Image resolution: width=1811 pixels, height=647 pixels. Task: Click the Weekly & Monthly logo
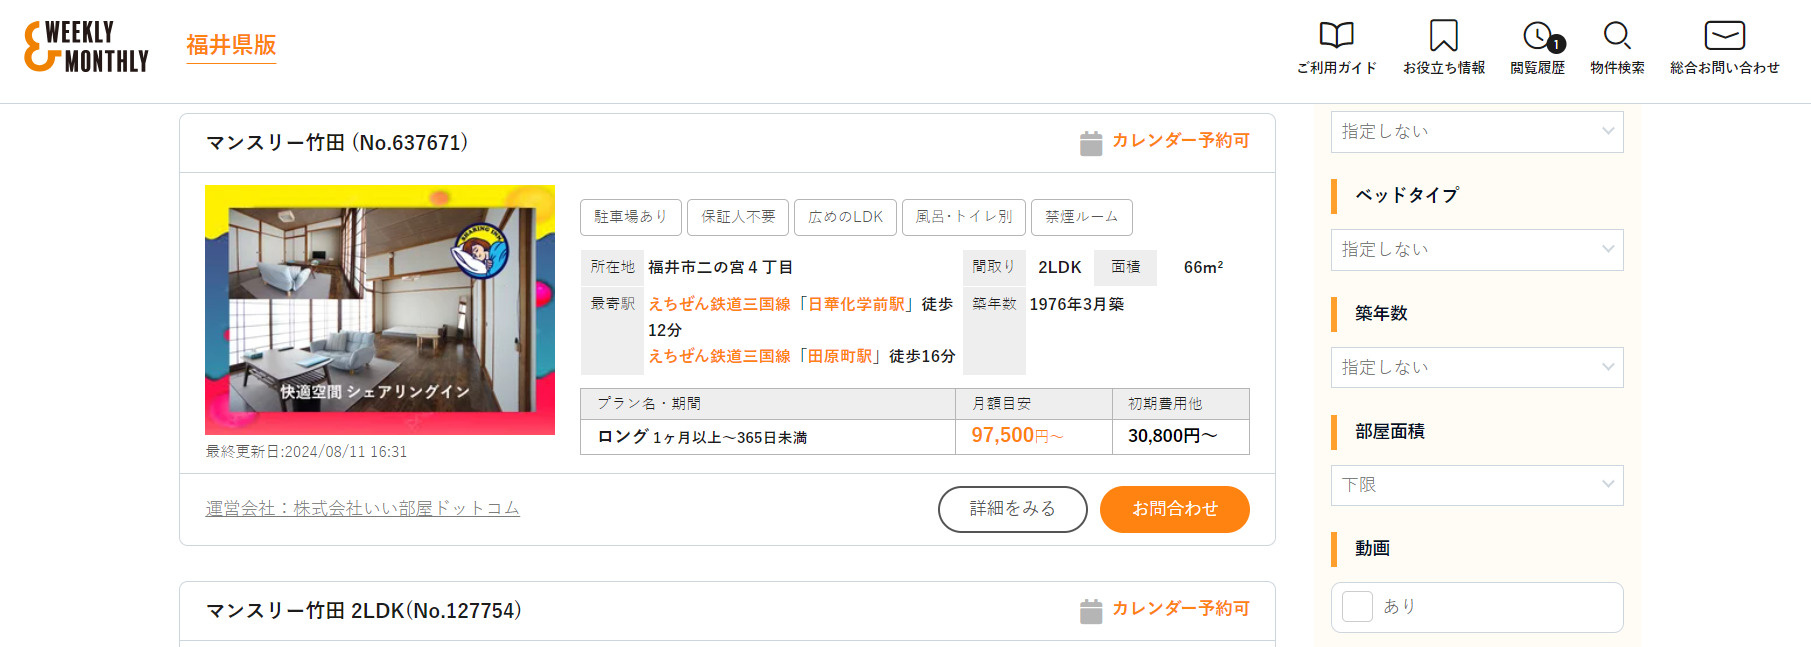(x=86, y=47)
